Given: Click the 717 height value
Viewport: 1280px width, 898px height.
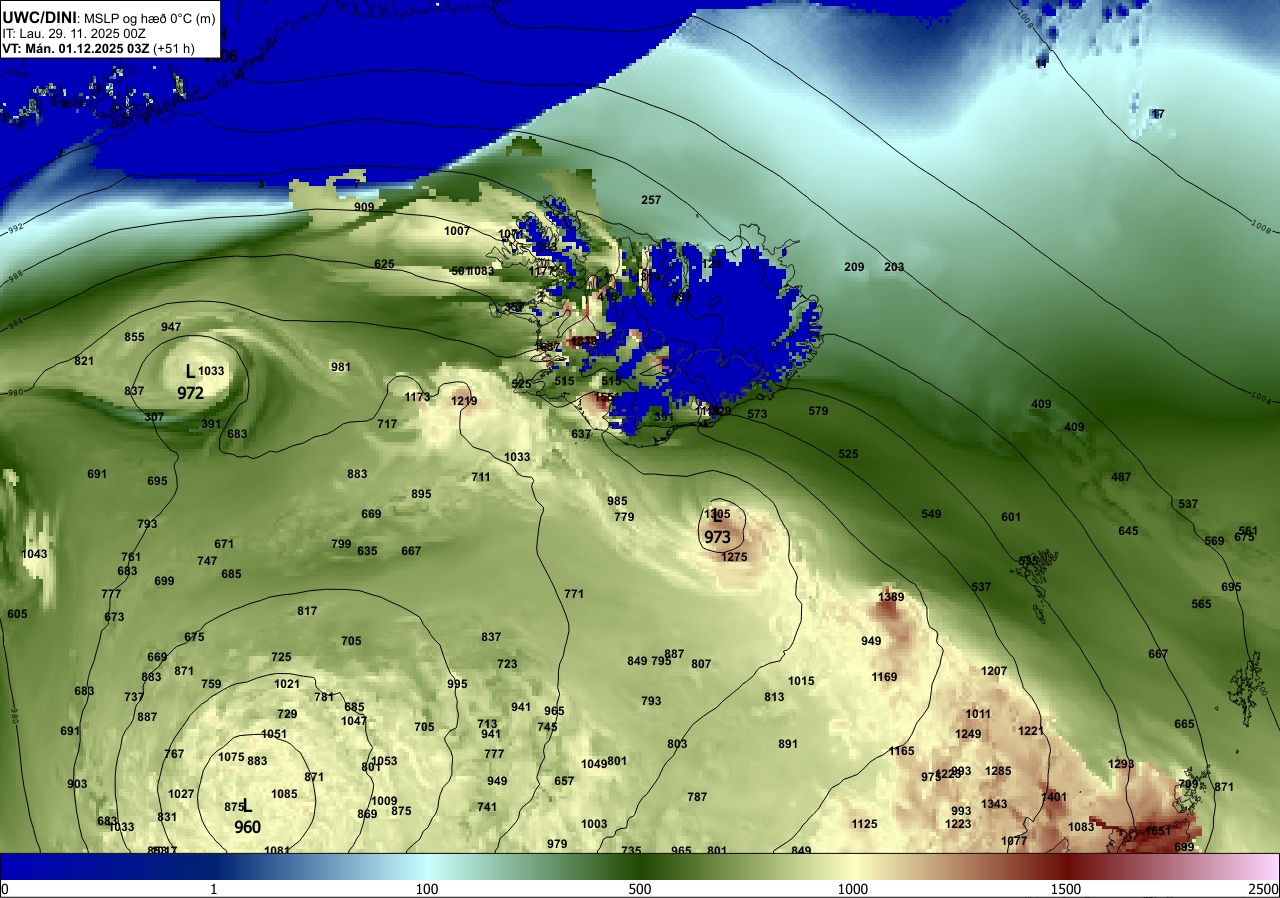Looking at the screenshot, I should (x=387, y=424).
